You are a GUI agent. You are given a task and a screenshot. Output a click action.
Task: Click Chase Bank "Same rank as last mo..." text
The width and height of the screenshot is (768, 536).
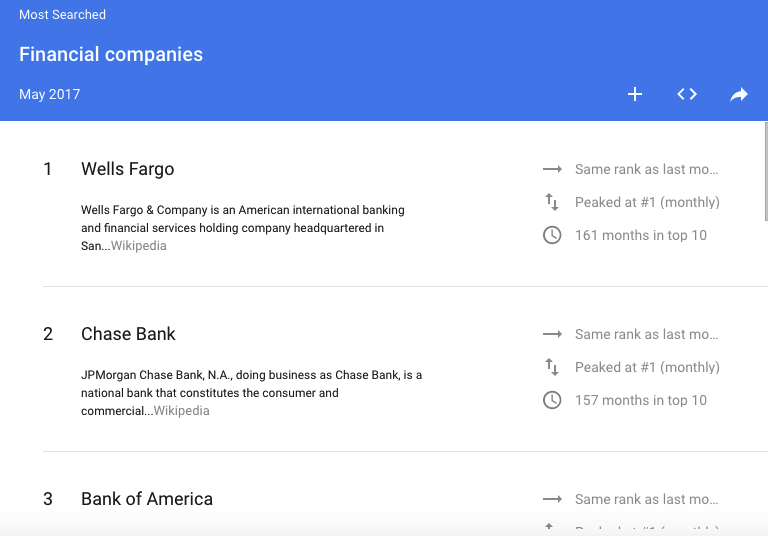(647, 334)
